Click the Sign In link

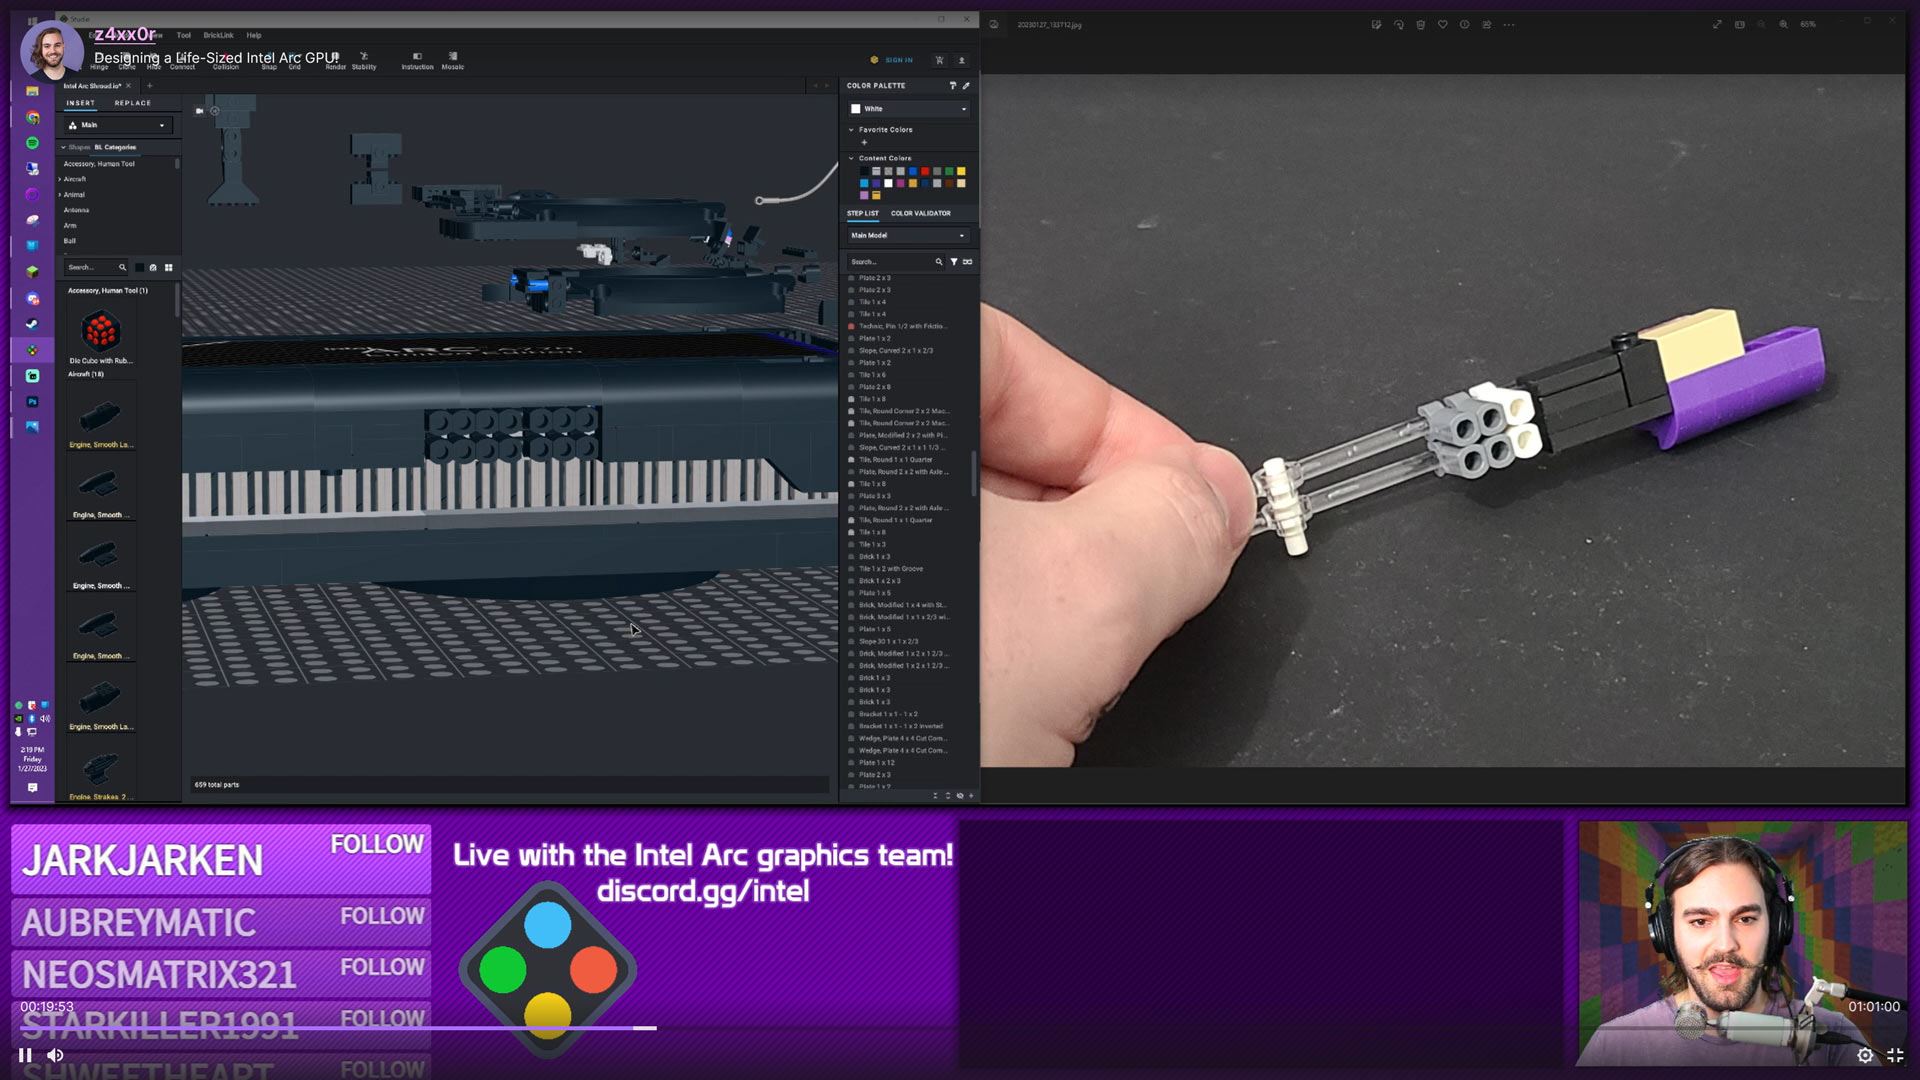[x=898, y=60]
